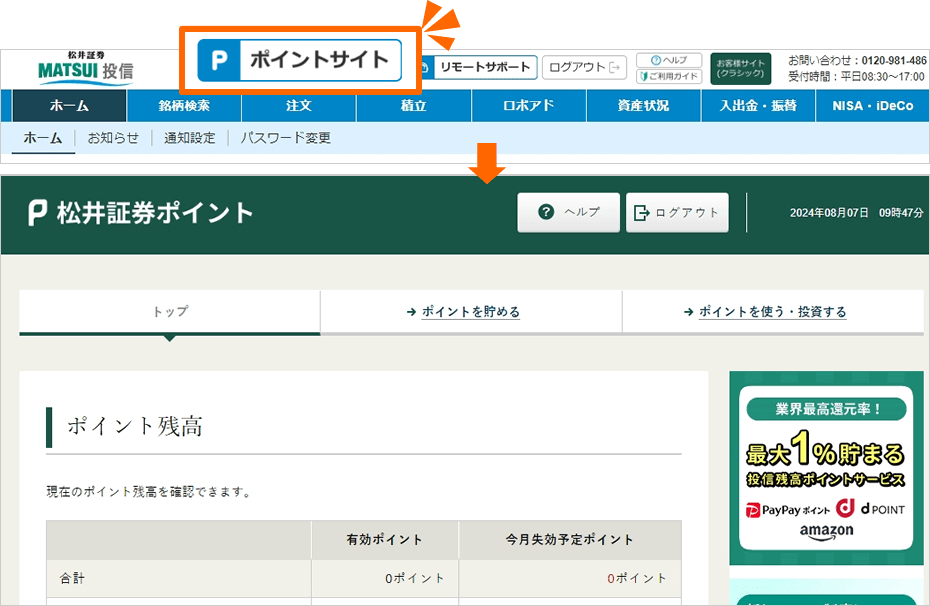Click the ヘルプ button in the green header
Screen dimensions: 930x606
point(568,212)
